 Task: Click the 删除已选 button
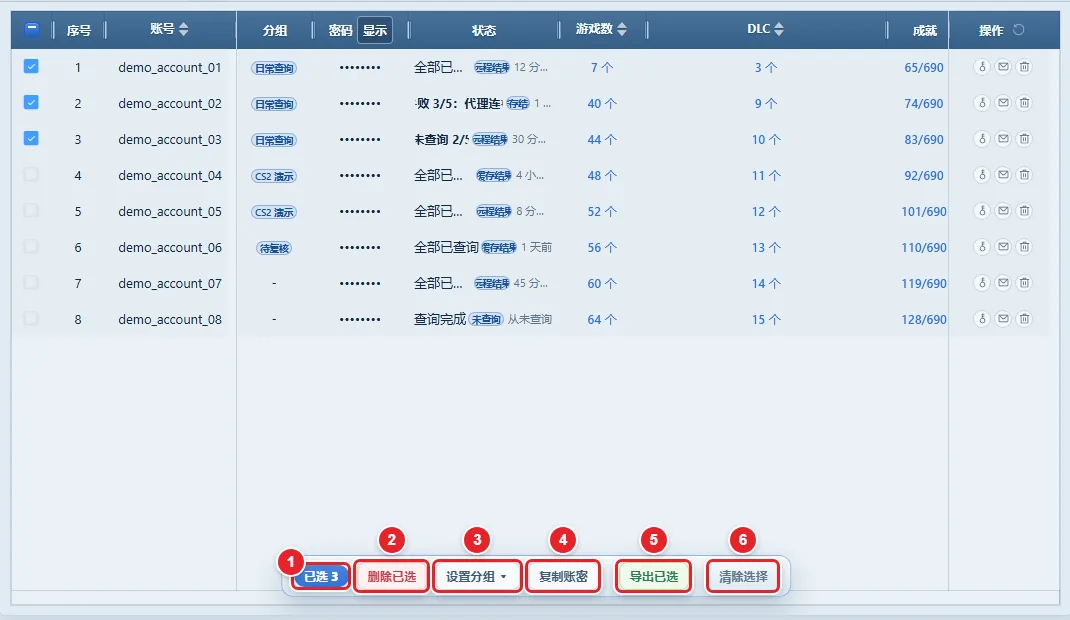[x=392, y=576]
